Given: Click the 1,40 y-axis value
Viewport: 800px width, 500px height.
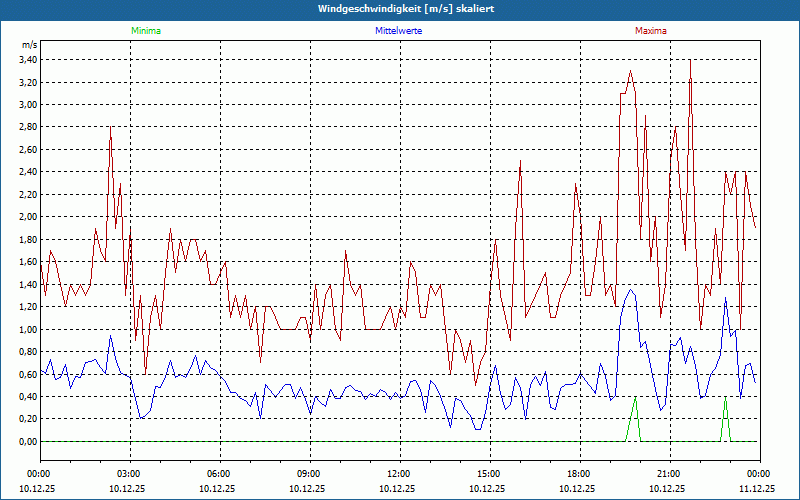Looking at the screenshot, I should [x=28, y=284].
